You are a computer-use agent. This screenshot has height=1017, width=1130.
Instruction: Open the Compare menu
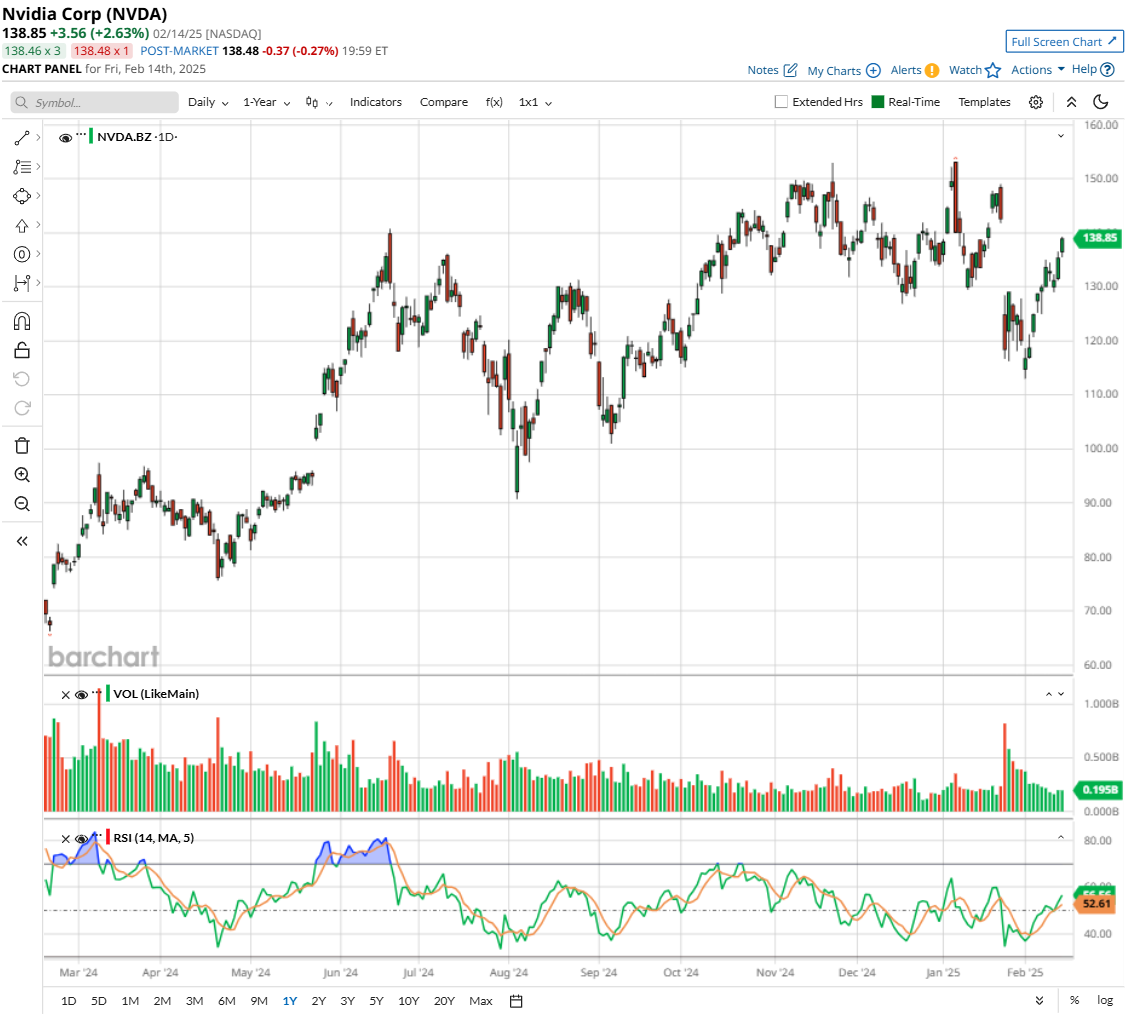pos(444,102)
